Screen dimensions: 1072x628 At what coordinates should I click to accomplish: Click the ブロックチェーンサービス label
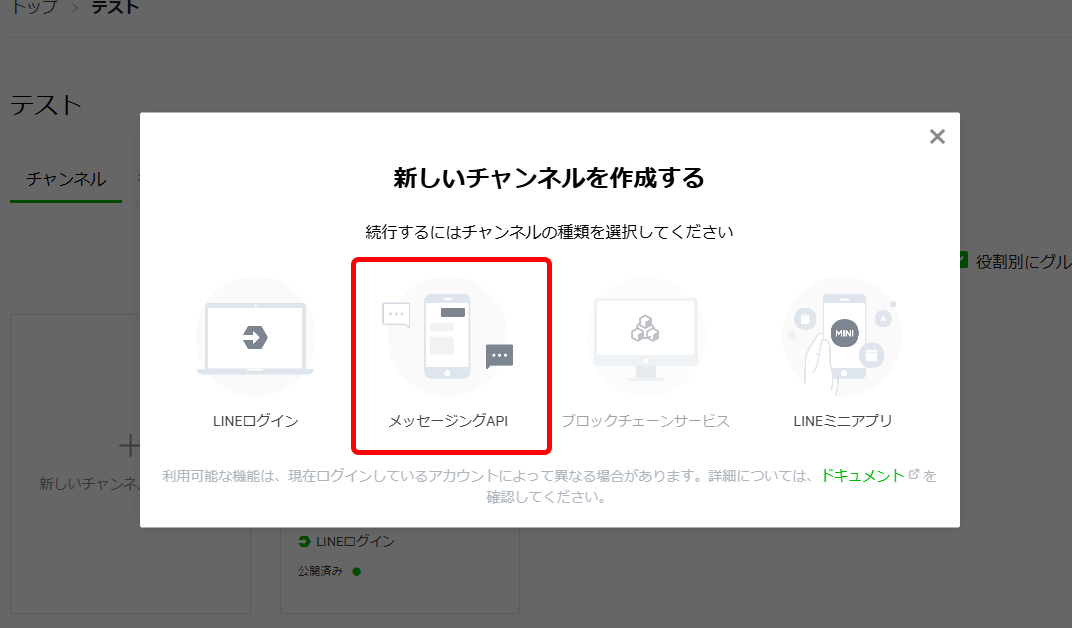pos(646,421)
